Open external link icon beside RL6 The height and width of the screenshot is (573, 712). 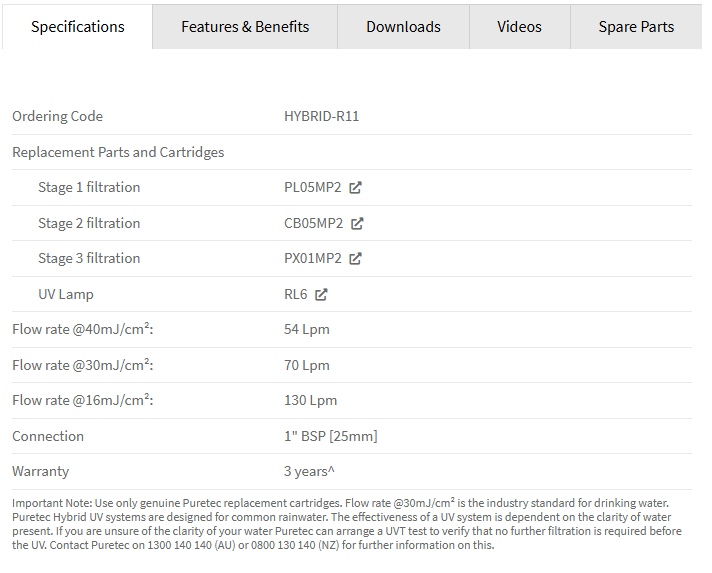pyautogui.click(x=321, y=294)
